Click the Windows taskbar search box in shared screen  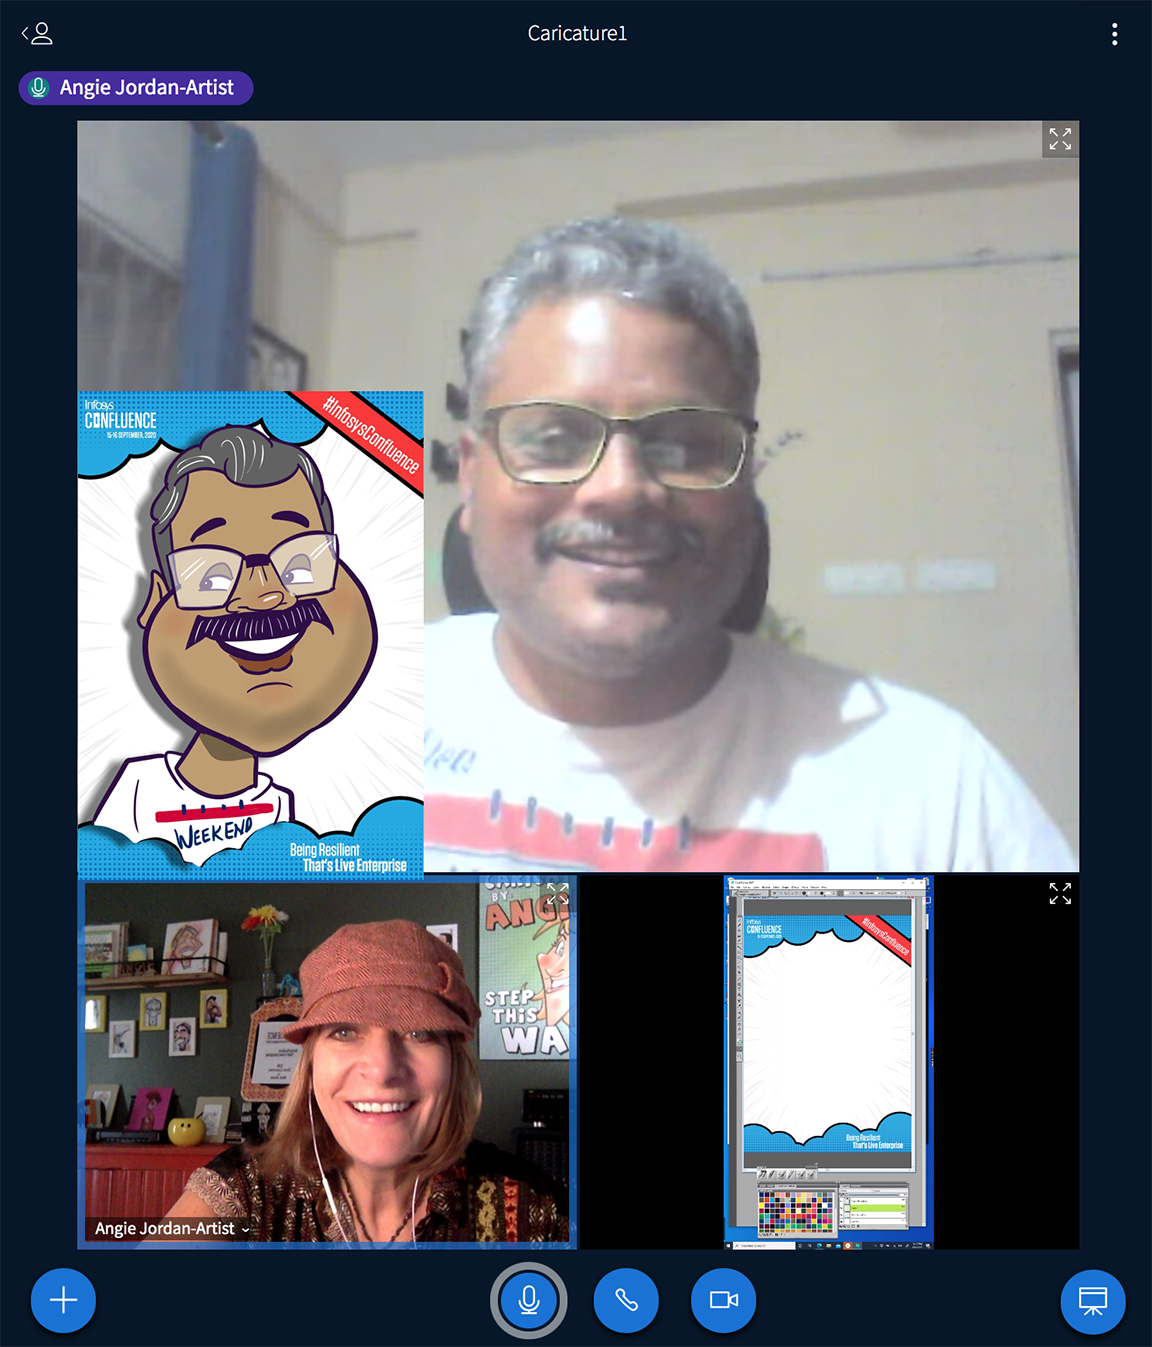(x=763, y=1245)
